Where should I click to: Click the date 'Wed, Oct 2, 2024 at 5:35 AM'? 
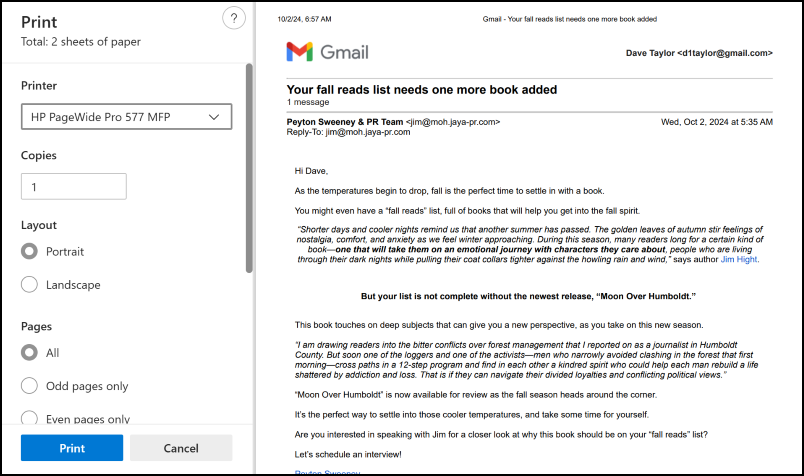[x=716, y=122]
